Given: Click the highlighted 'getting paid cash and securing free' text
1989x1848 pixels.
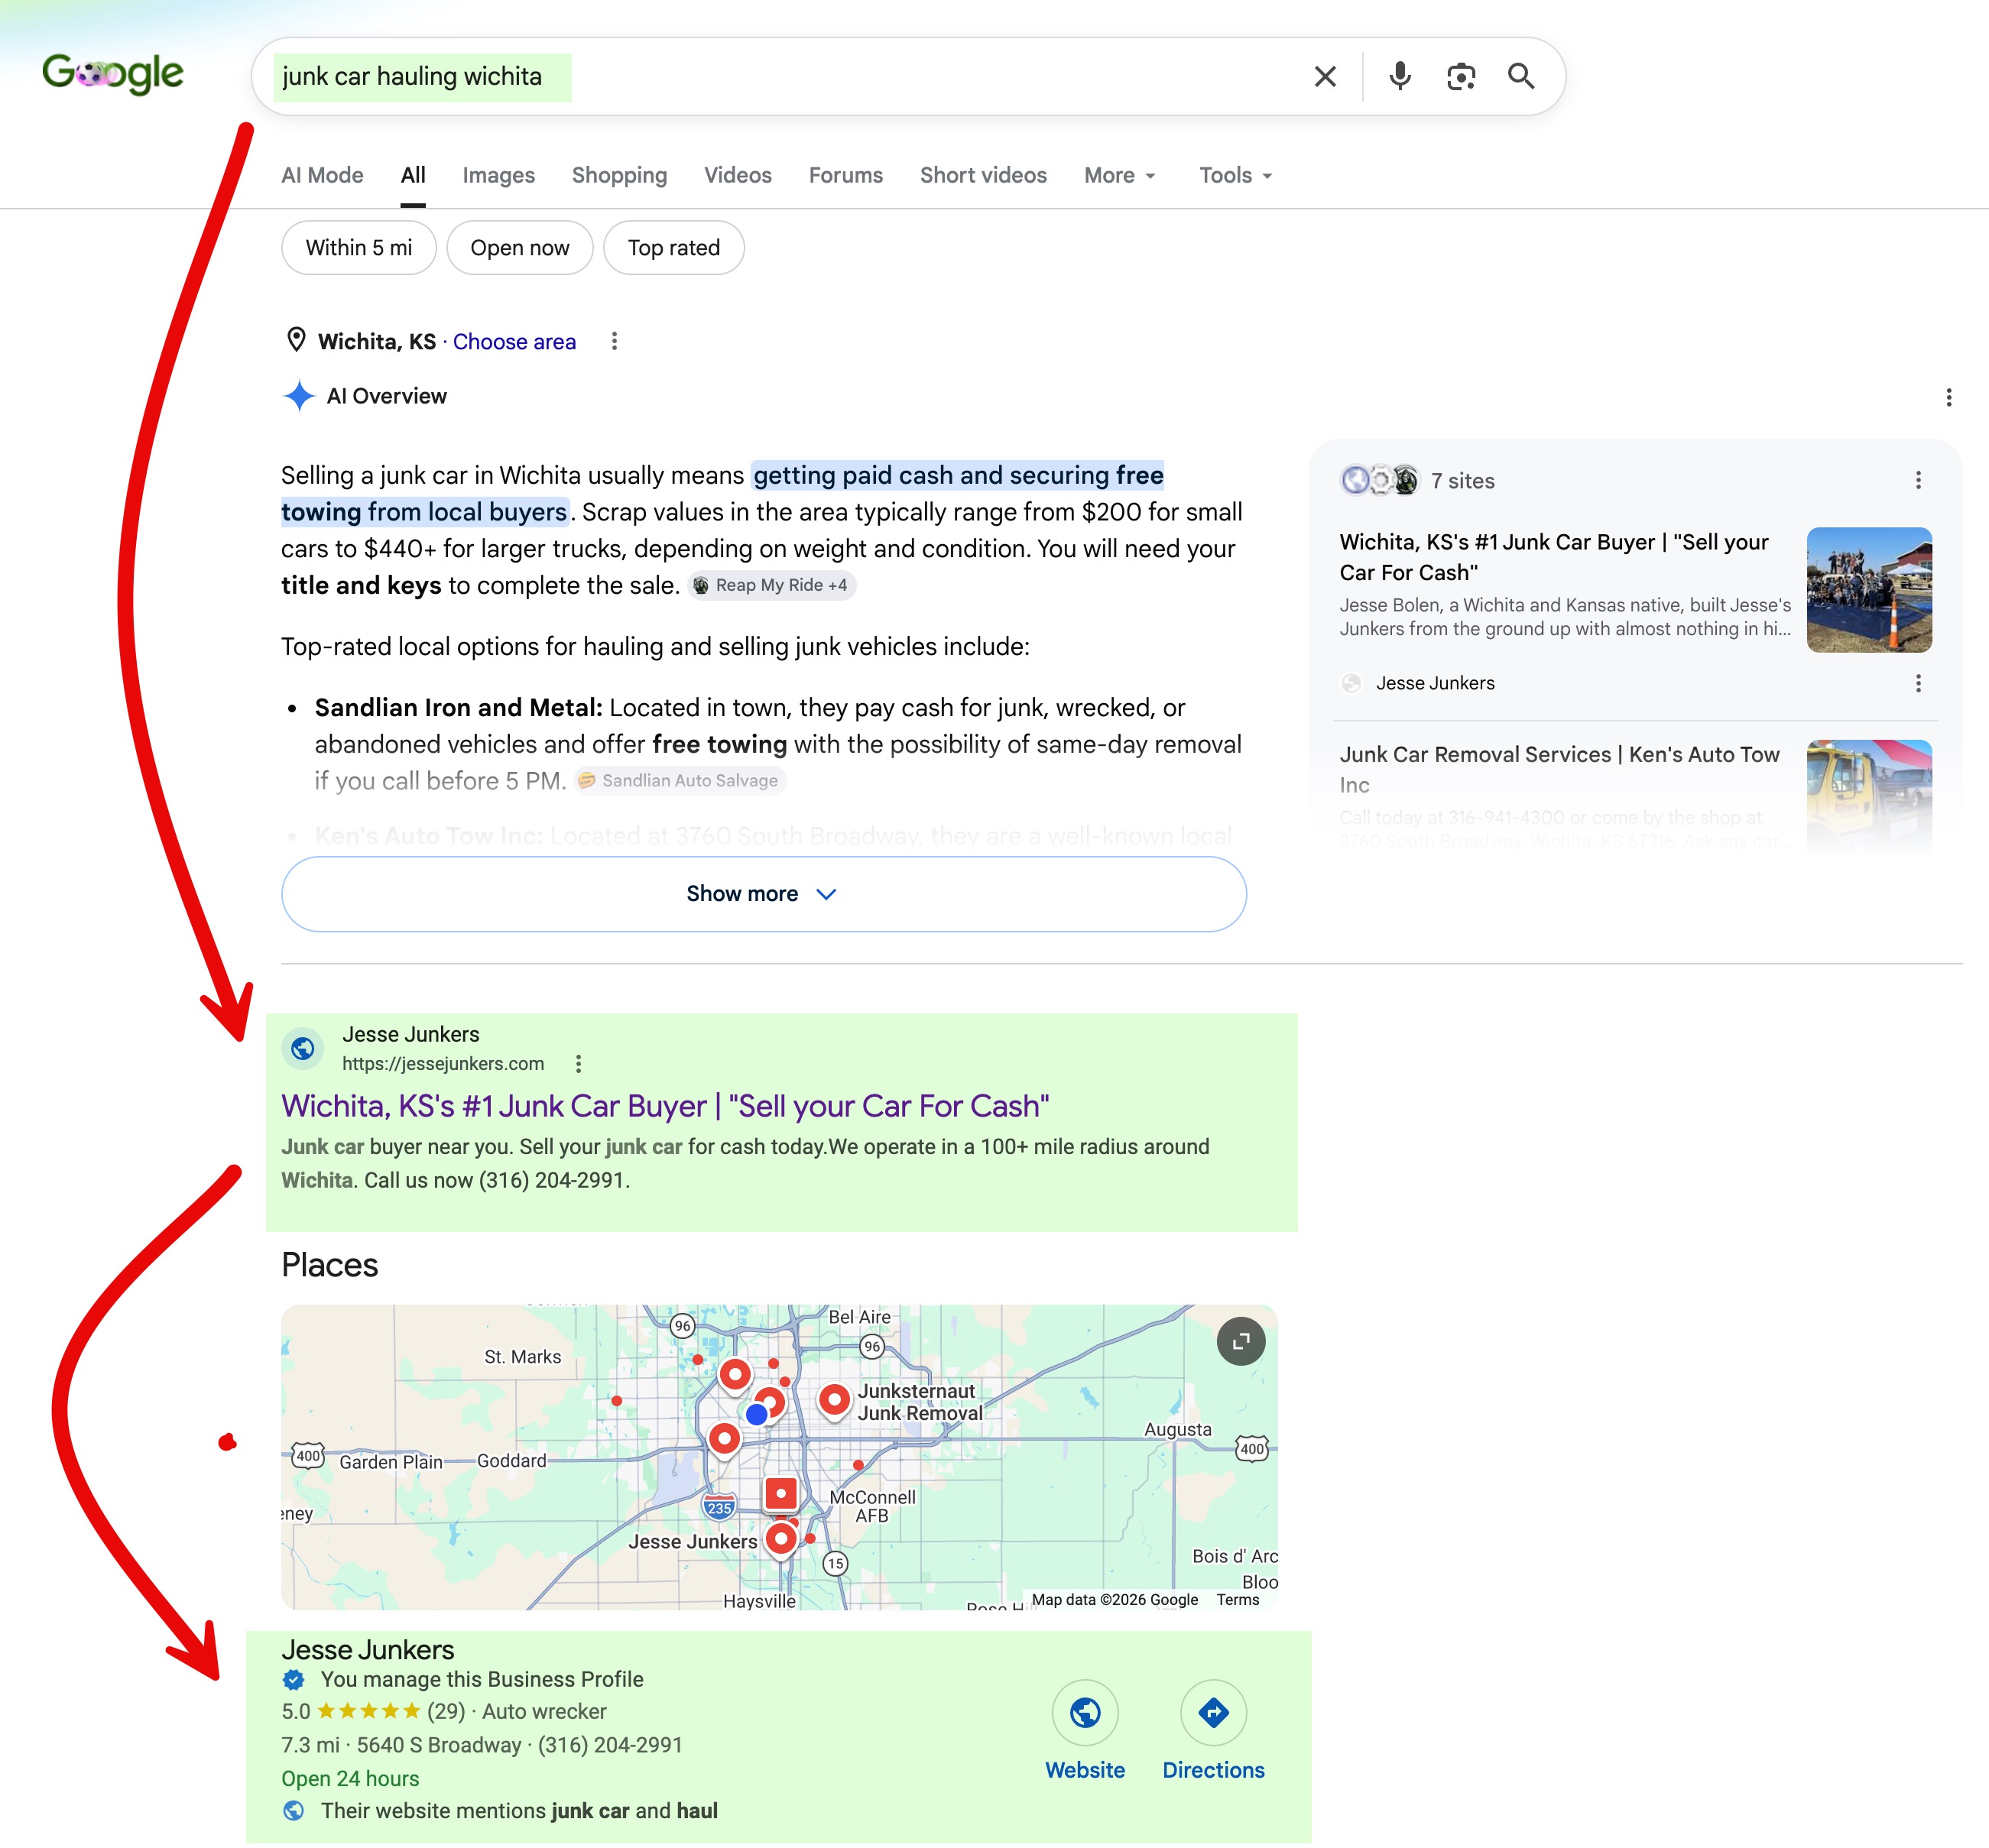Looking at the screenshot, I should pyautogui.click(x=958, y=475).
